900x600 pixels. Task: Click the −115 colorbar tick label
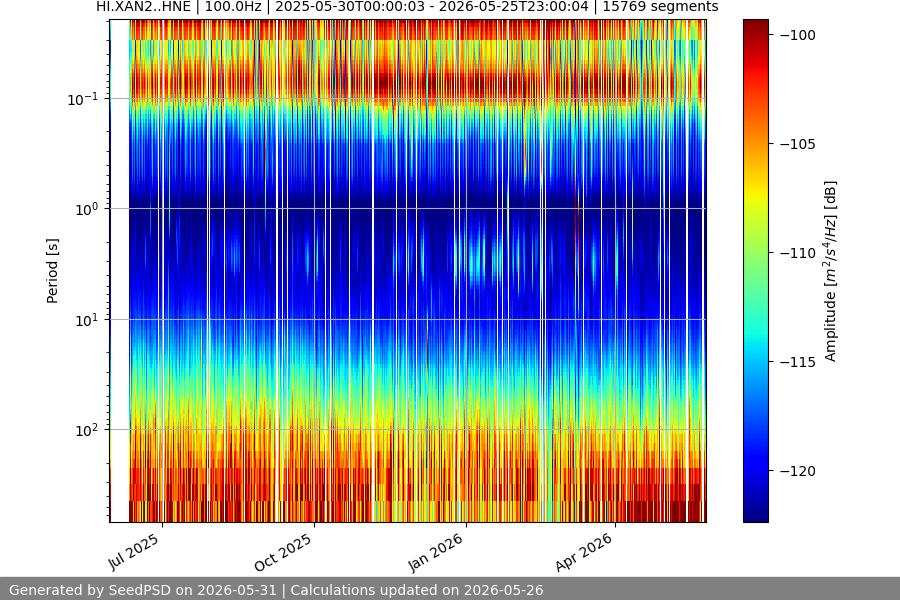point(798,362)
